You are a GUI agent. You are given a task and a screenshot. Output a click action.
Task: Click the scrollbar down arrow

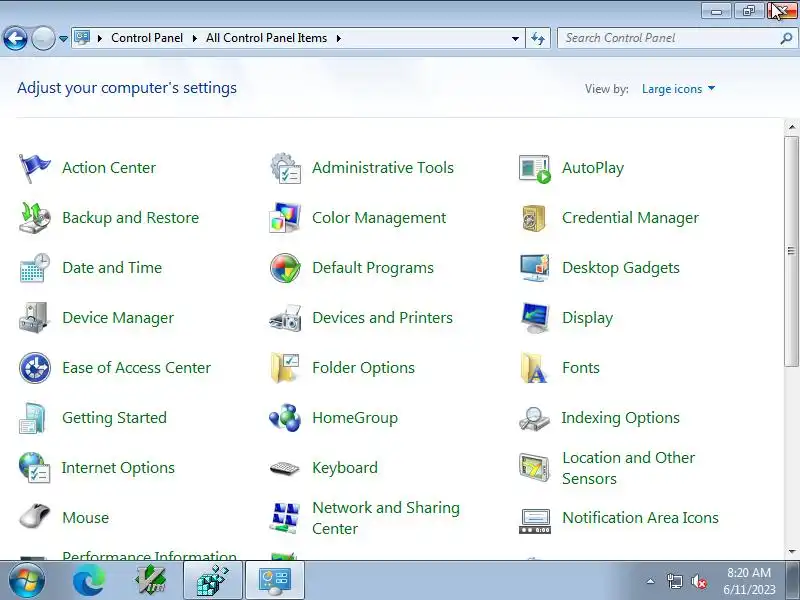(792, 551)
